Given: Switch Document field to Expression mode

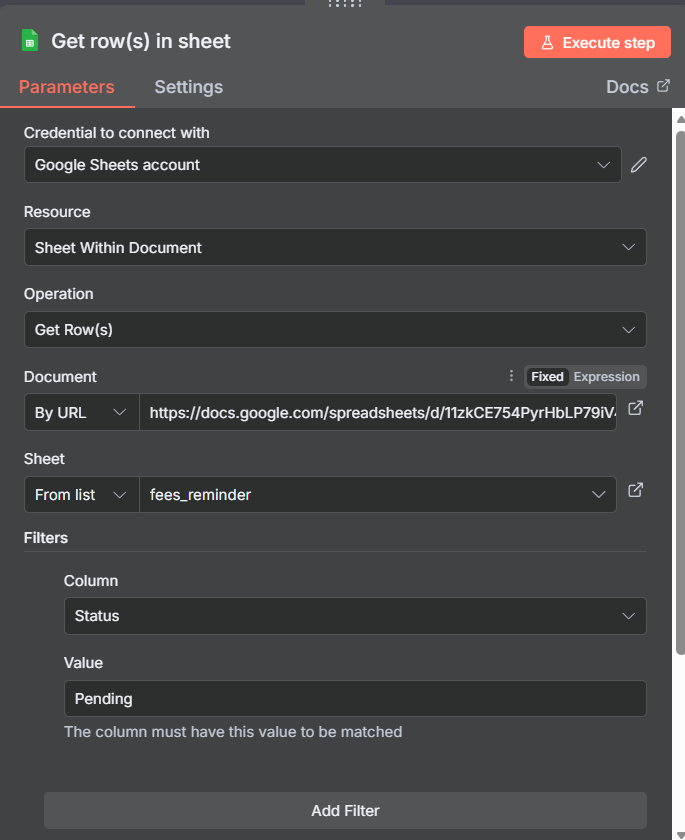Looking at the screenshot, I should click(x=606, y=377).
